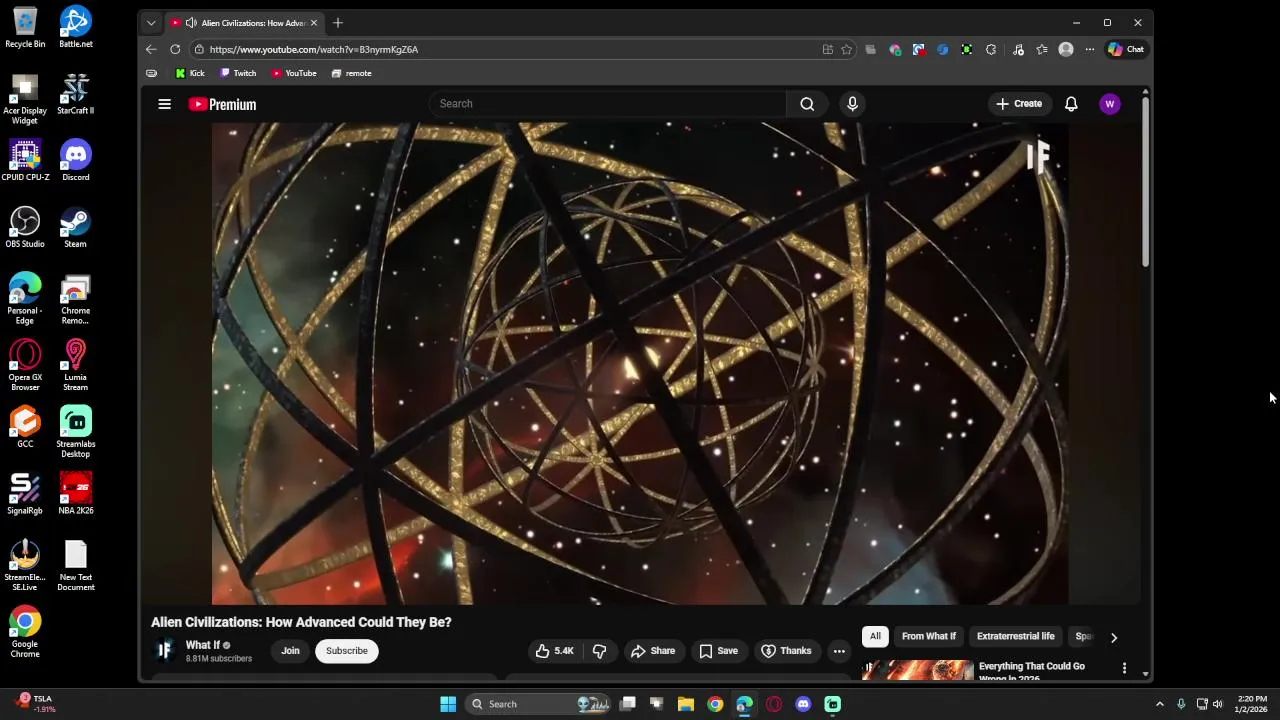1280x720 pixels.
Task: Open the remote bookmark
Action: 351,73
